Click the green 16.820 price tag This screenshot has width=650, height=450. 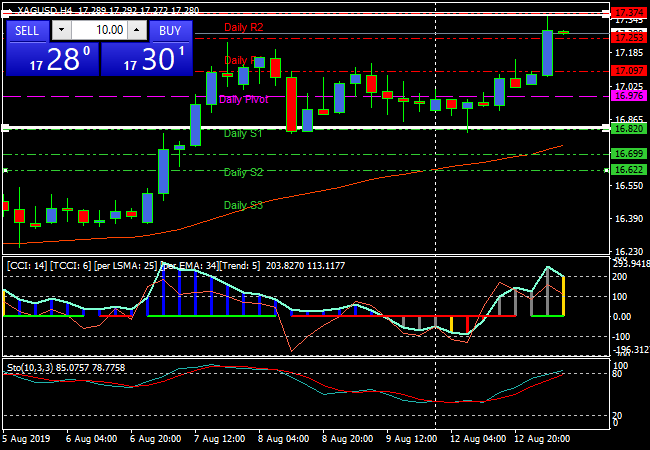point(629,128)
